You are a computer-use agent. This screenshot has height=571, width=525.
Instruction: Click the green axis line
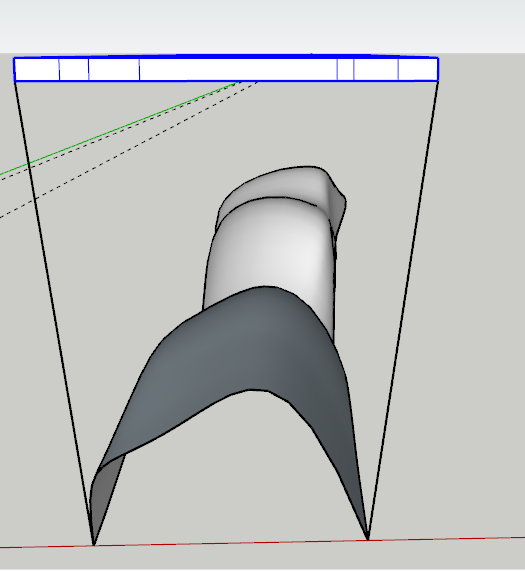[120, 129]
